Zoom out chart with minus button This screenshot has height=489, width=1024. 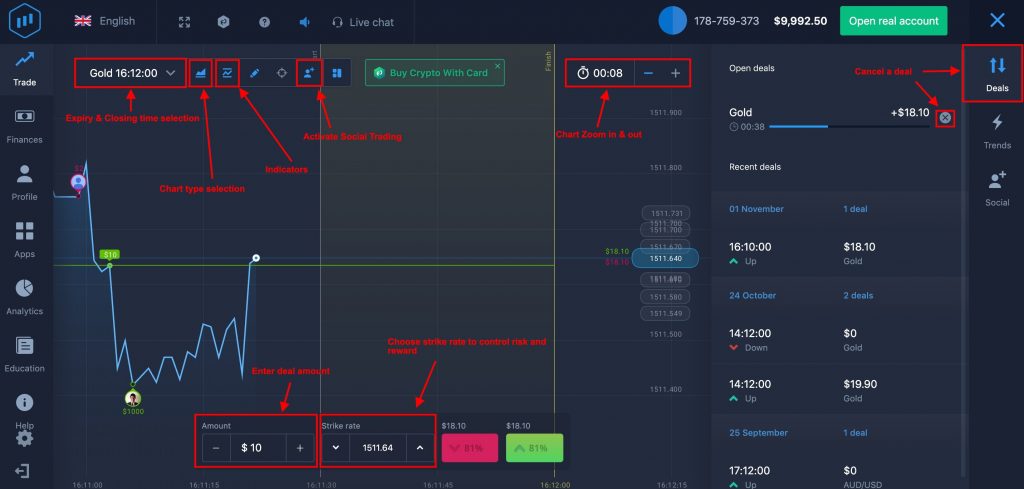coord(648,73)
